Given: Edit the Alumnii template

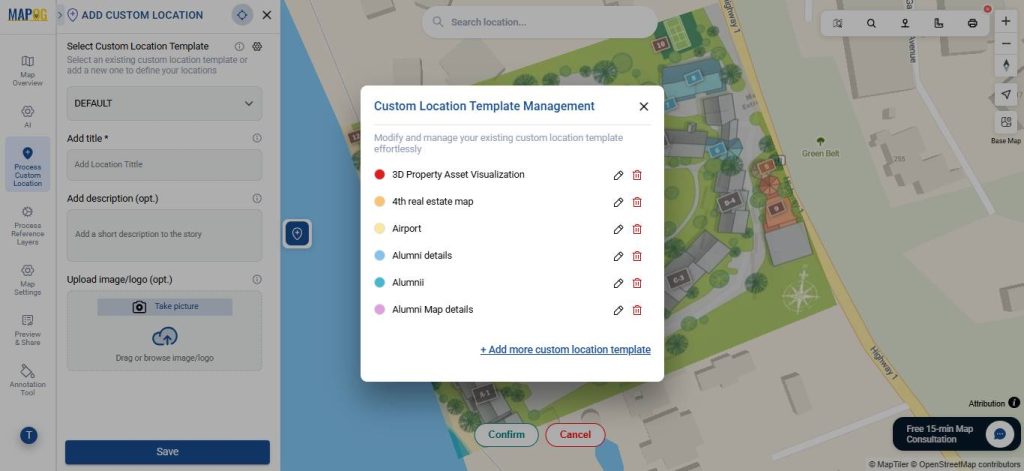Looking at the screenshot, I should [x=618, y=284].
